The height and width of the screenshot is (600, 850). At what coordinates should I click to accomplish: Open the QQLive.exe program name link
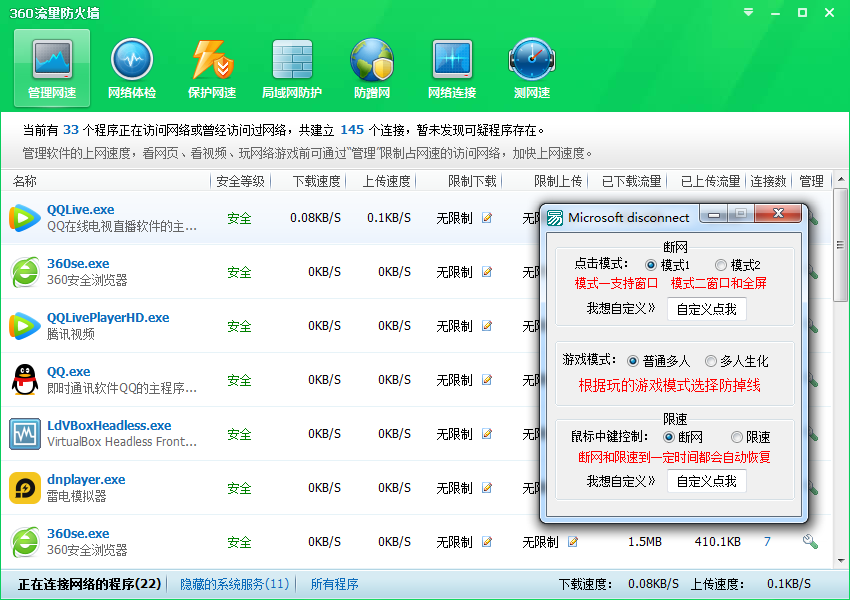click(x=81, y=210)
